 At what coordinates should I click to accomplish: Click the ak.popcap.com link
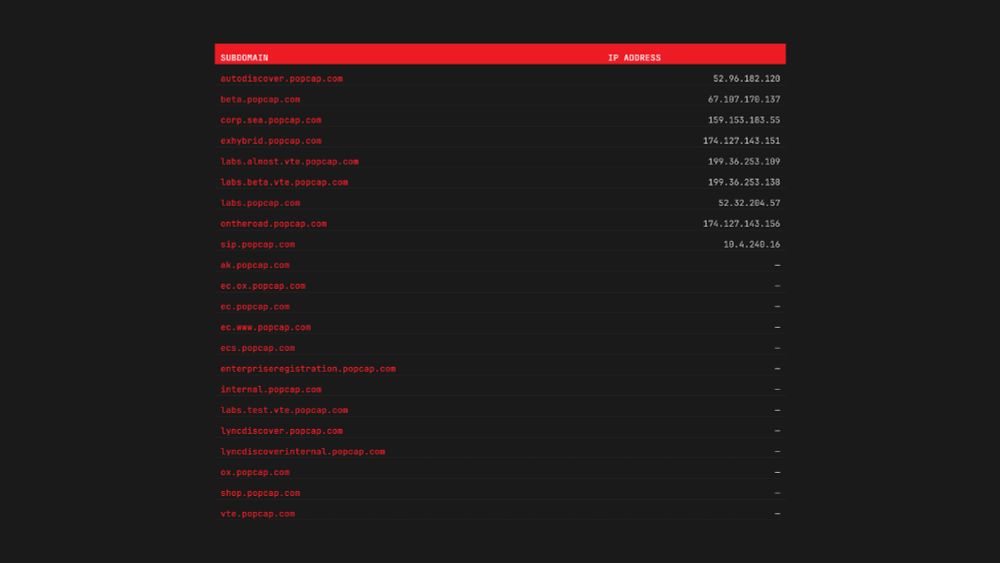(255, 265)
